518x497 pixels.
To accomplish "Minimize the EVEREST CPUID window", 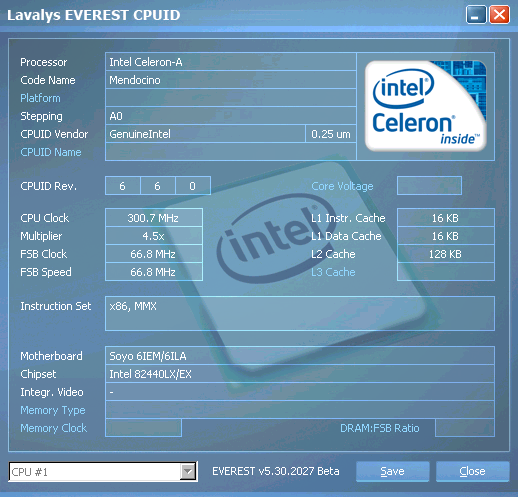I will pos(476,15).
